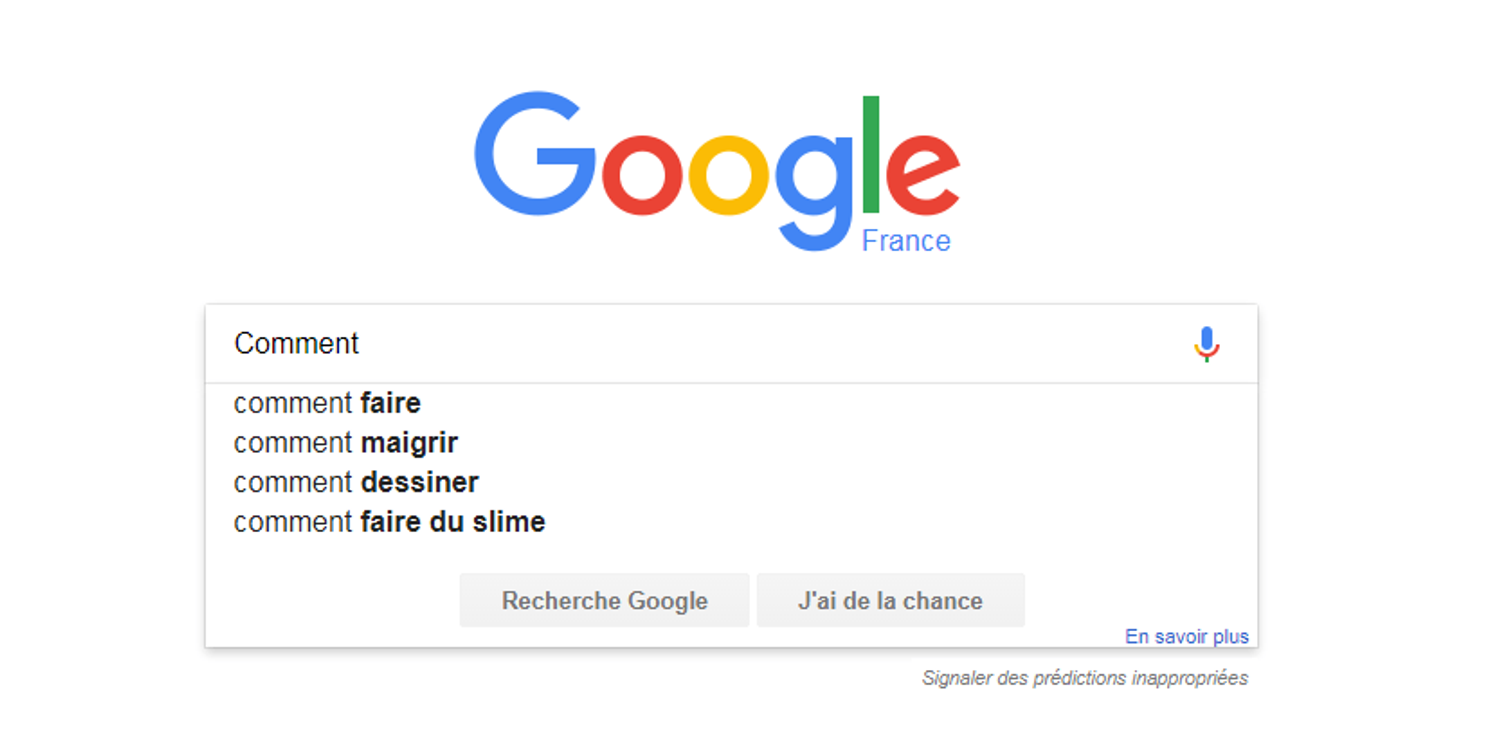This screenshot has width=1500, height=733.
Task: Click the typed word "Comment" in search box
Action: pyautogui.click(x=296, y=343)
